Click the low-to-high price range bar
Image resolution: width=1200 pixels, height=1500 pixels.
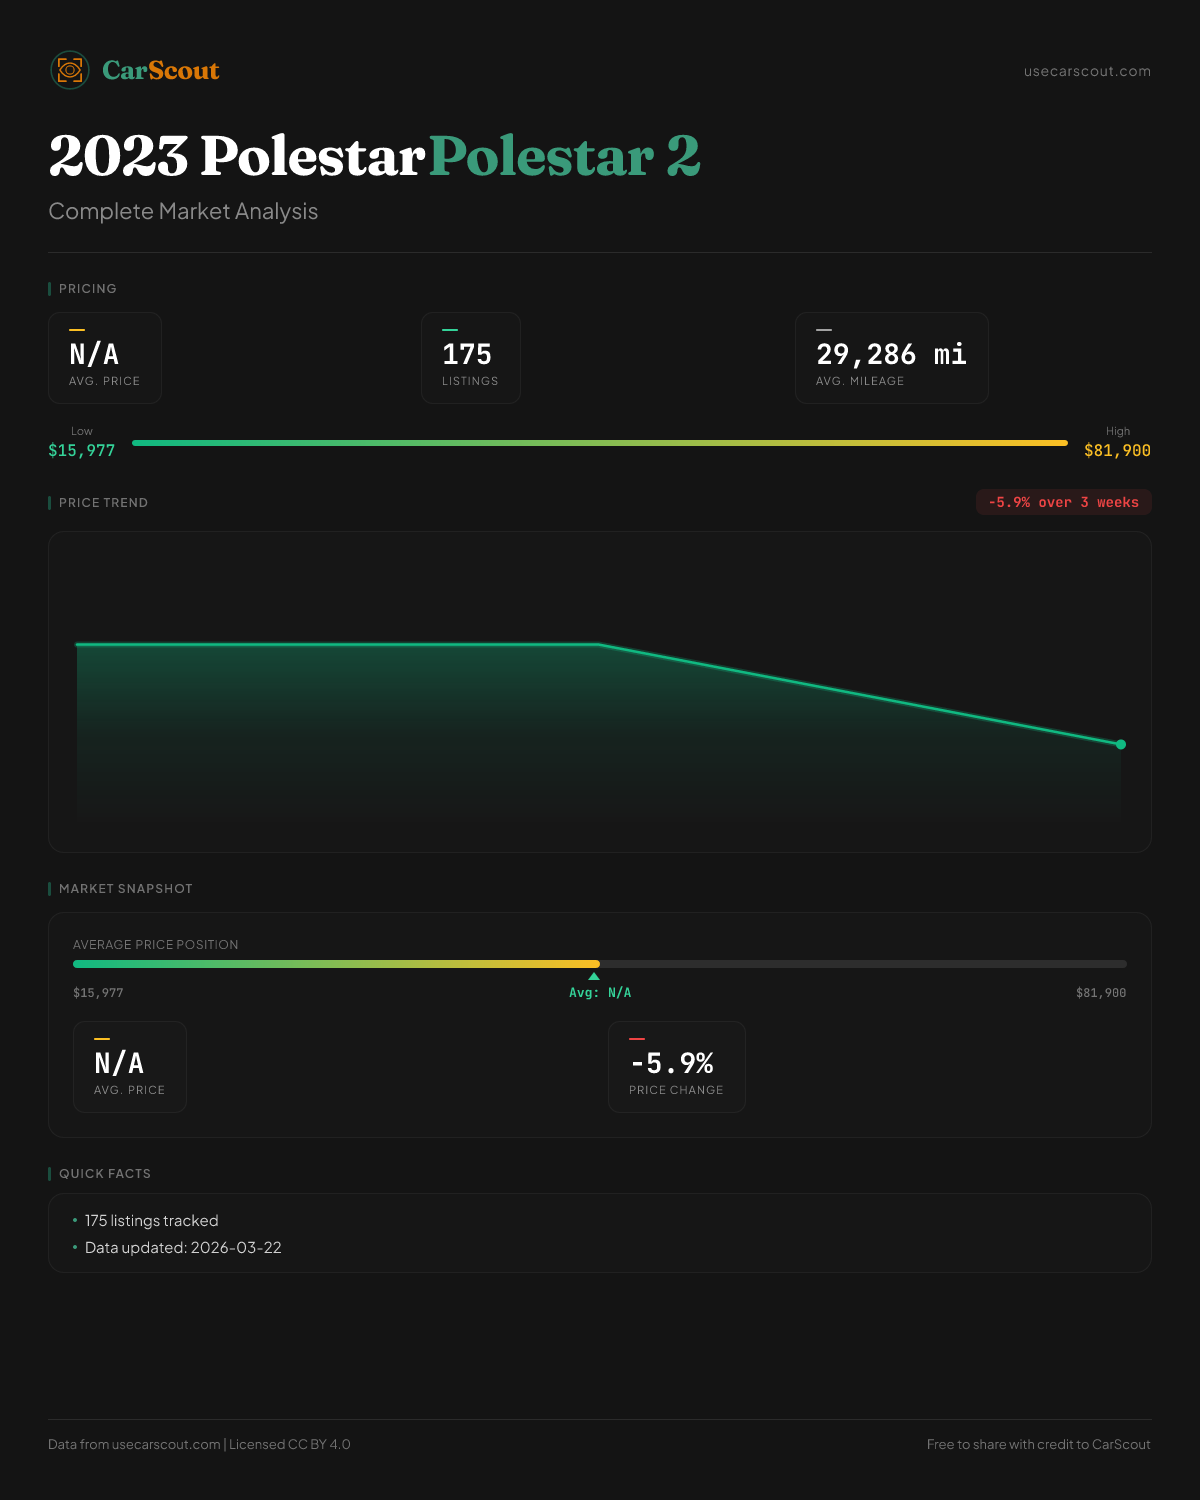tap(600, 443)
